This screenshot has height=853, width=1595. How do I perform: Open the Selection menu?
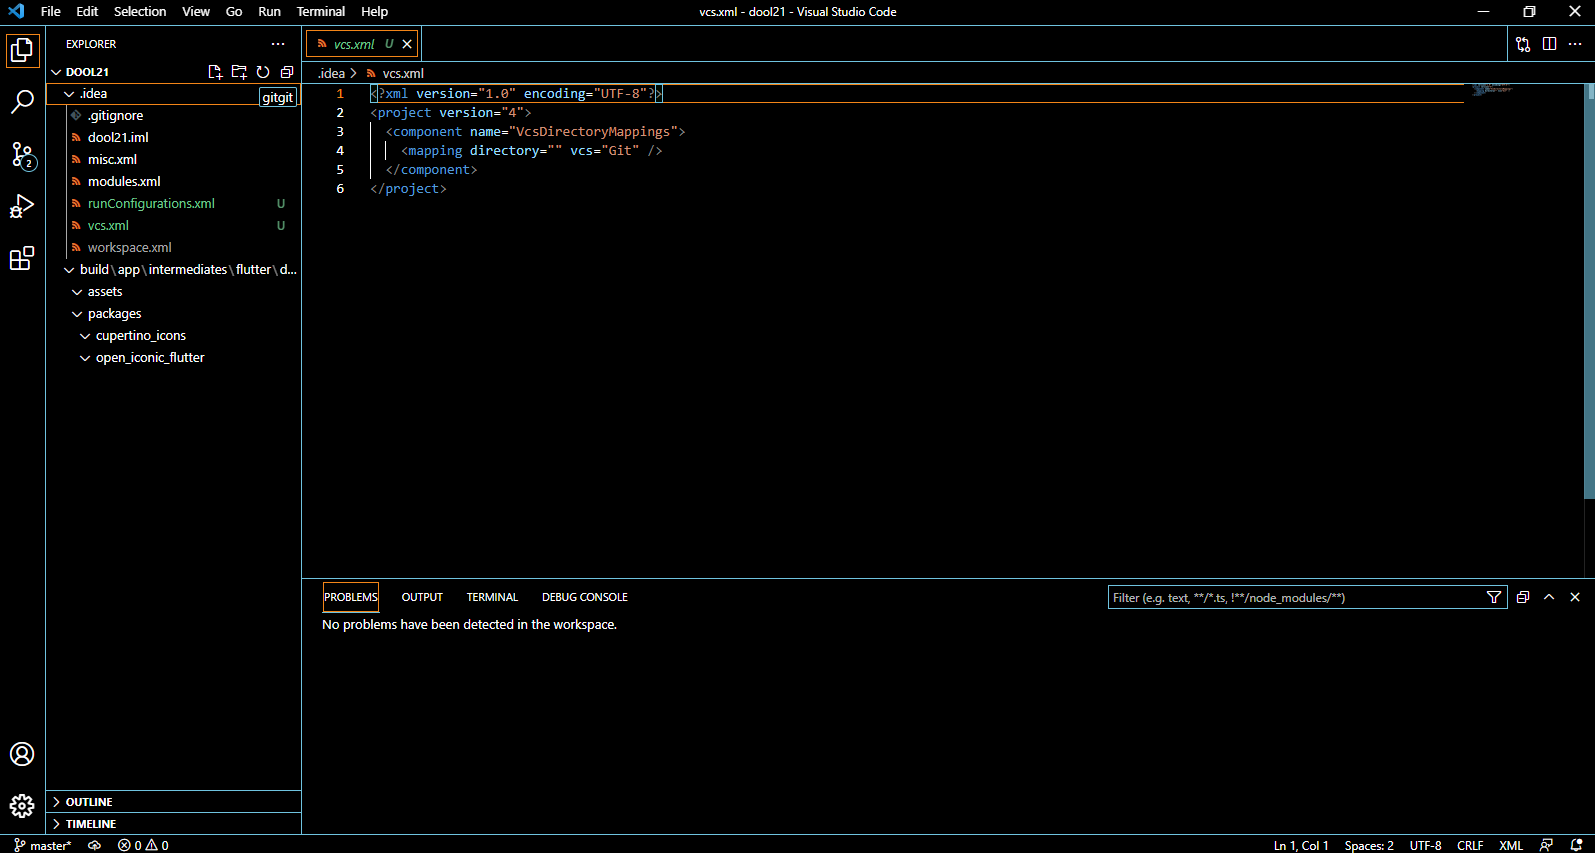coord(140,12)
